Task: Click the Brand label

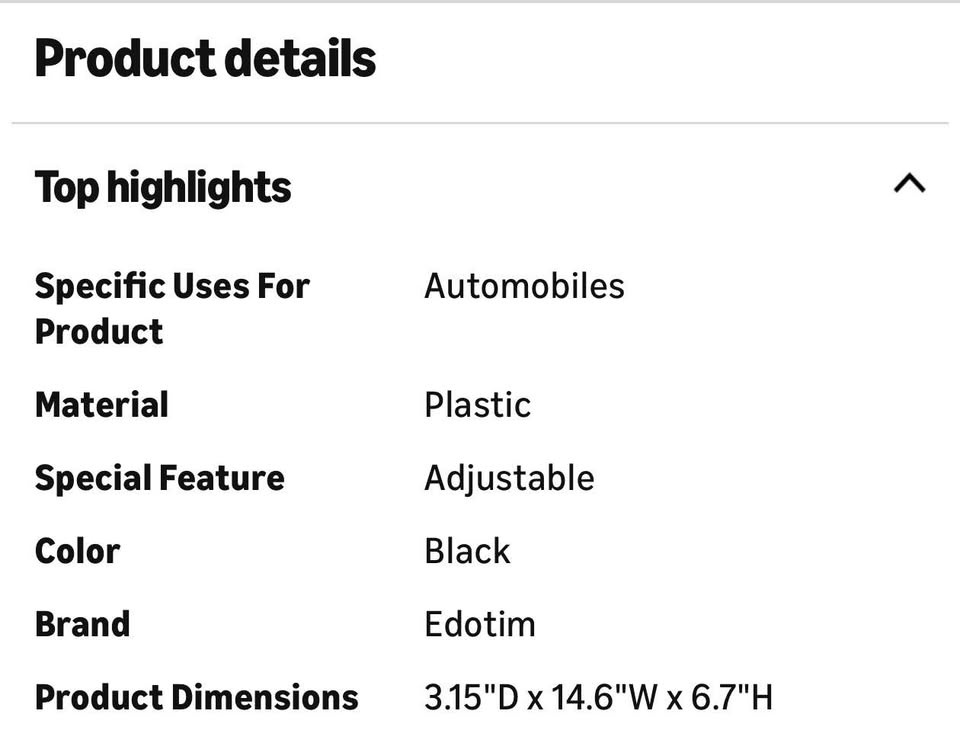Action: point(82,624)
